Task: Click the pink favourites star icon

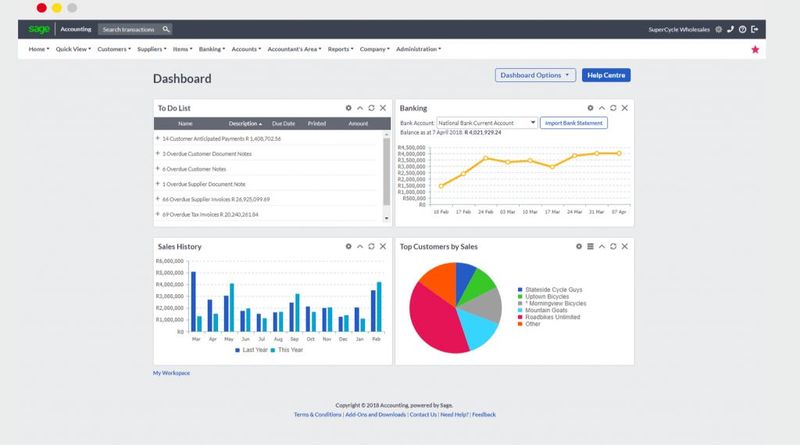Action: pos(755,49)
